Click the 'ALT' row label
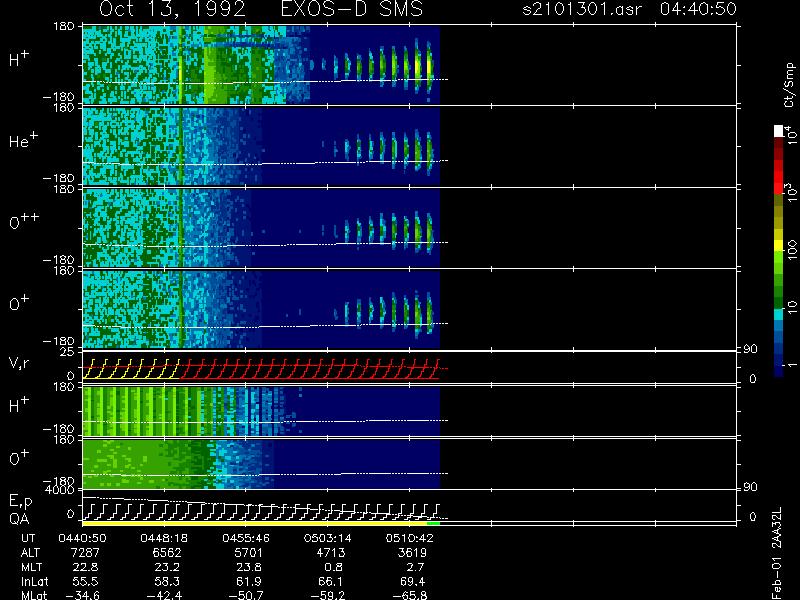The height and width of the screenshot is (600, 800). 31,553
